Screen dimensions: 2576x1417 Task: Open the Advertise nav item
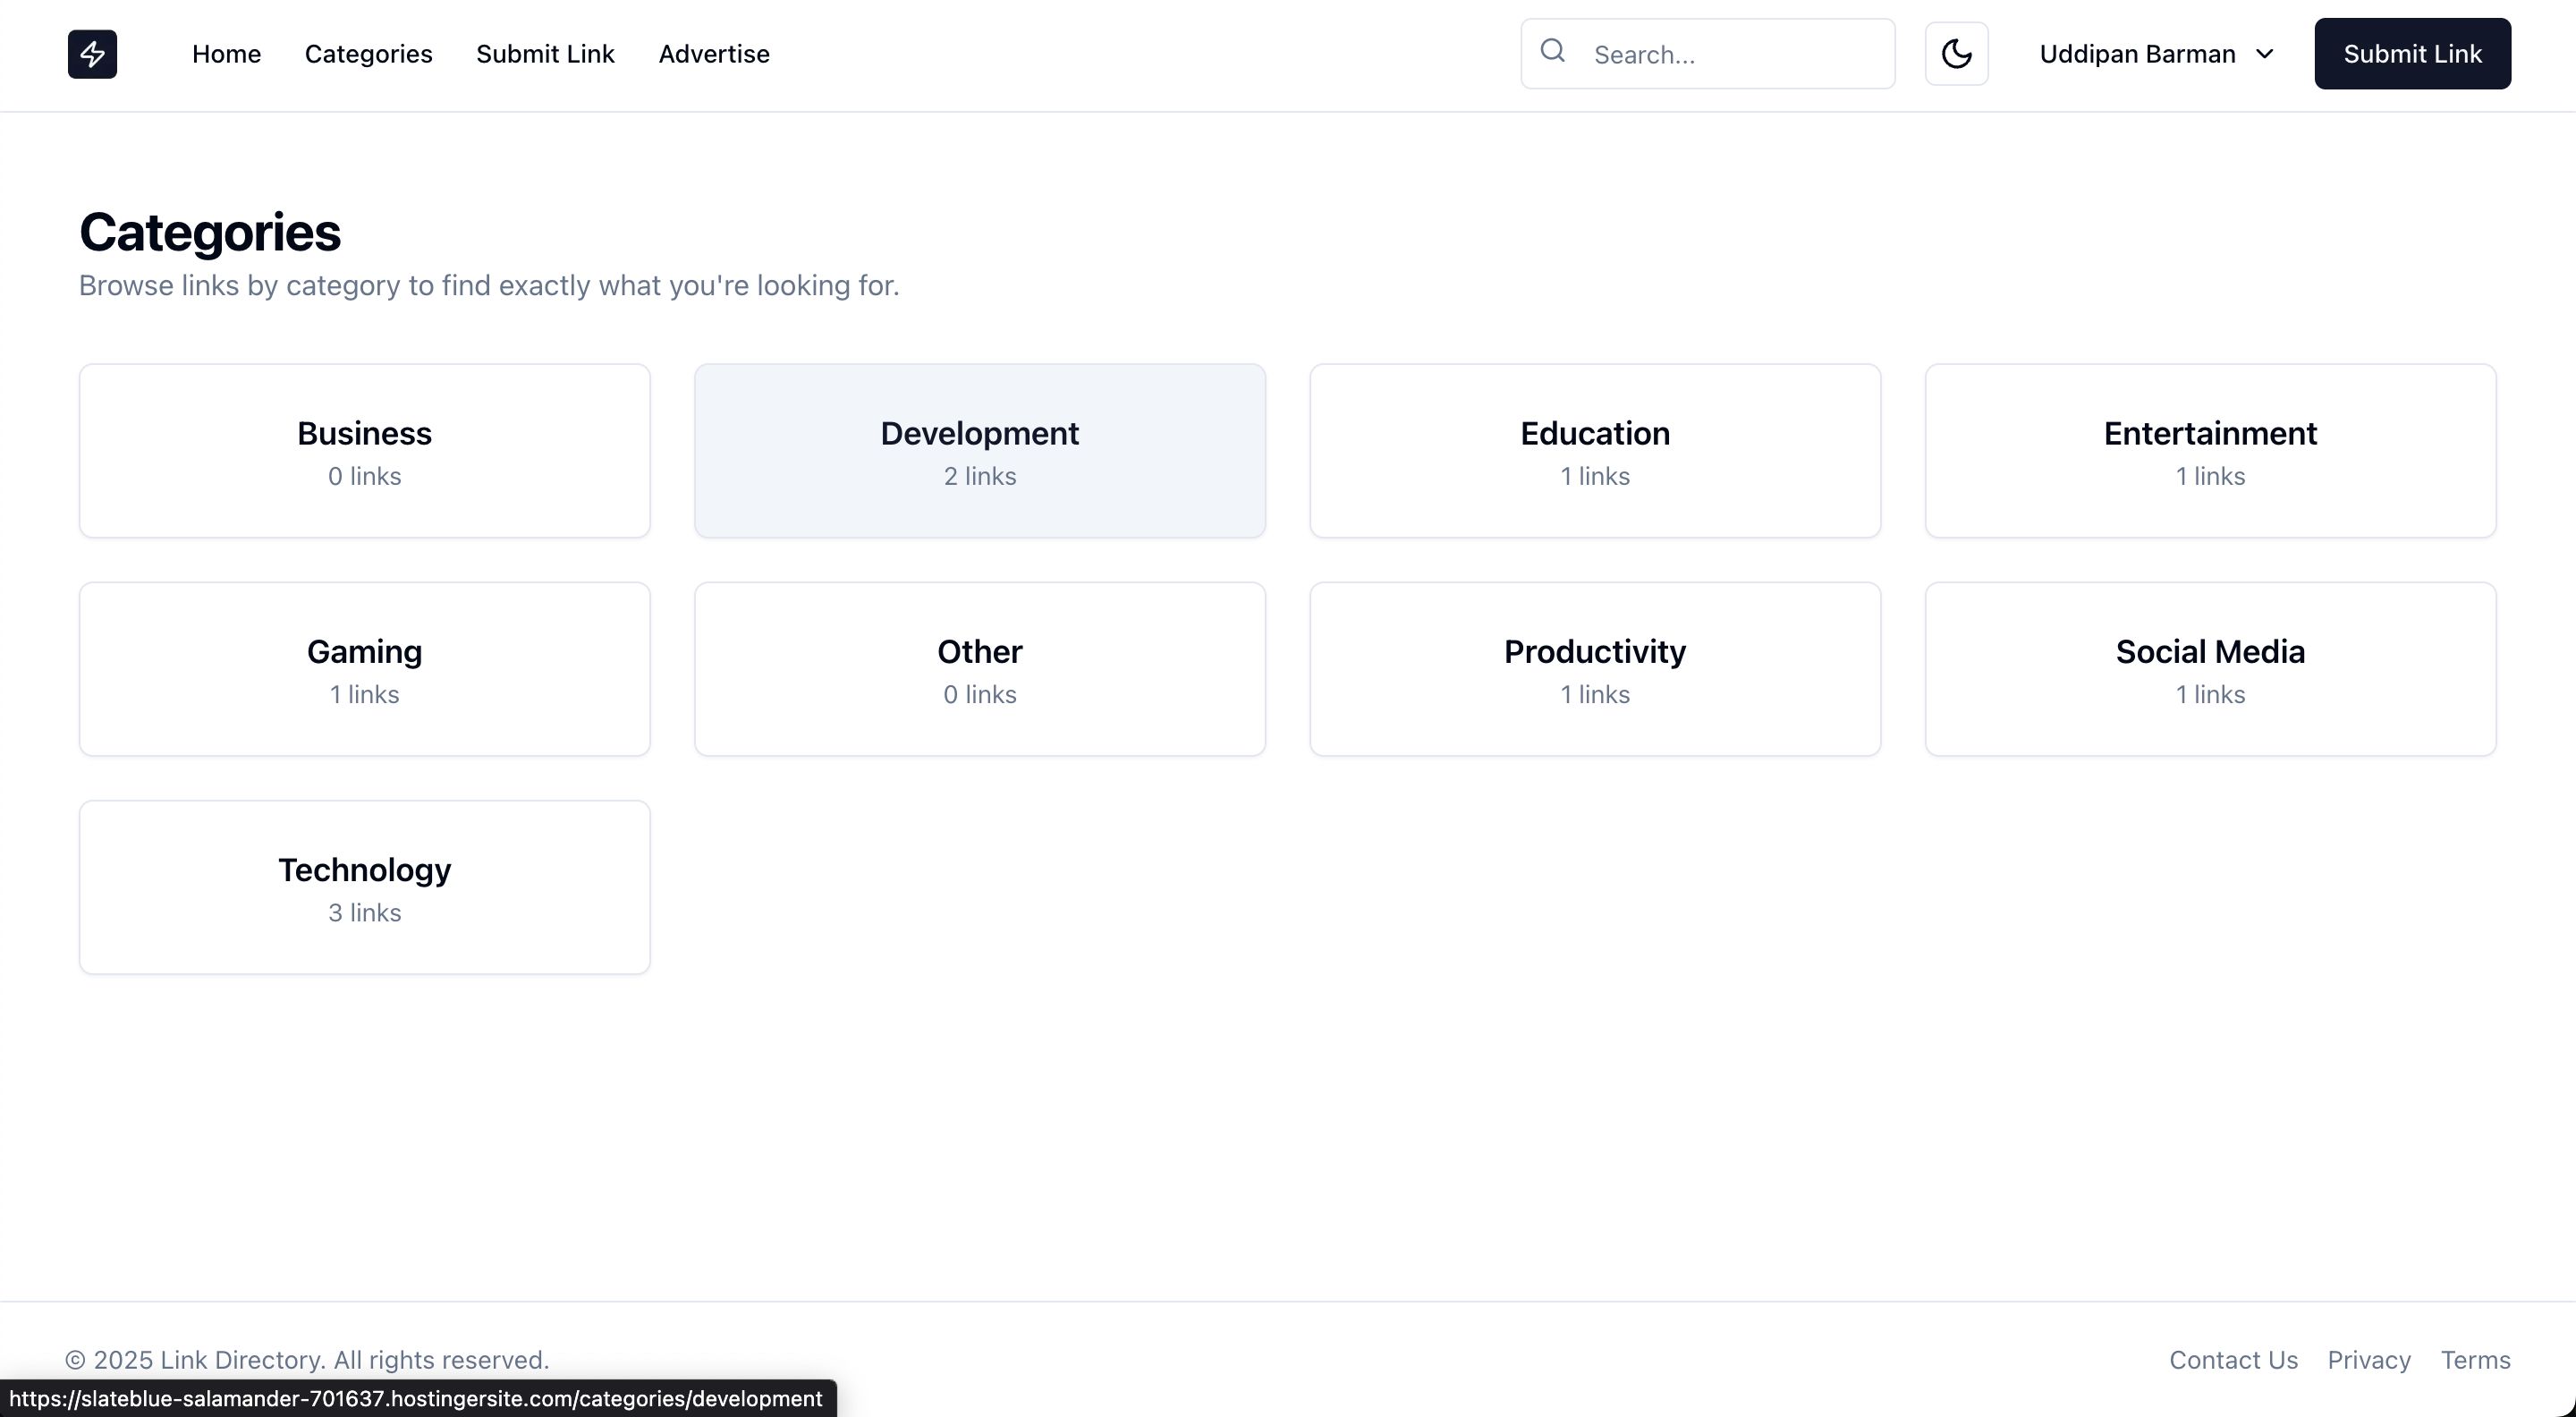[x=713, y=54]
